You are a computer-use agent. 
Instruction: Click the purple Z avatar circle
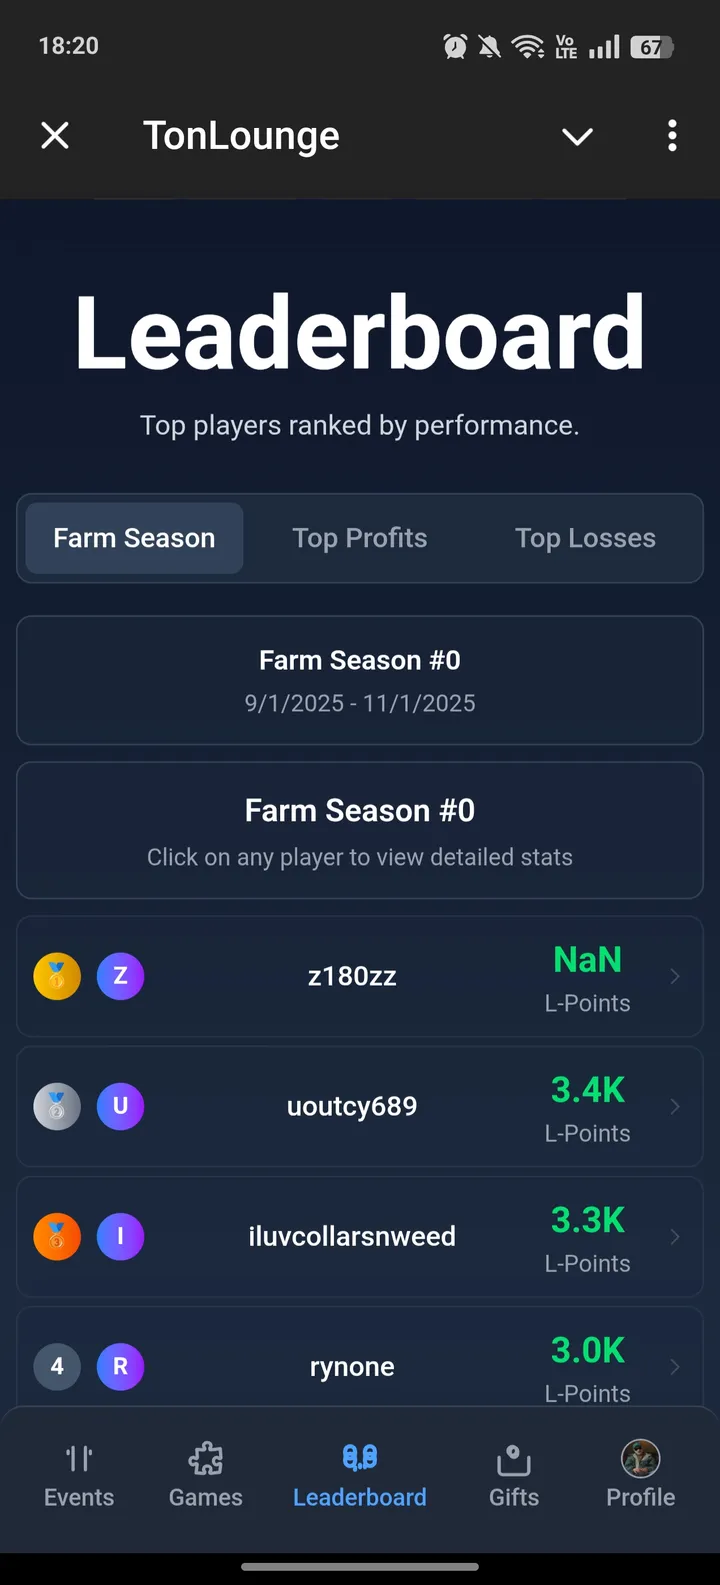click(120, 977)
